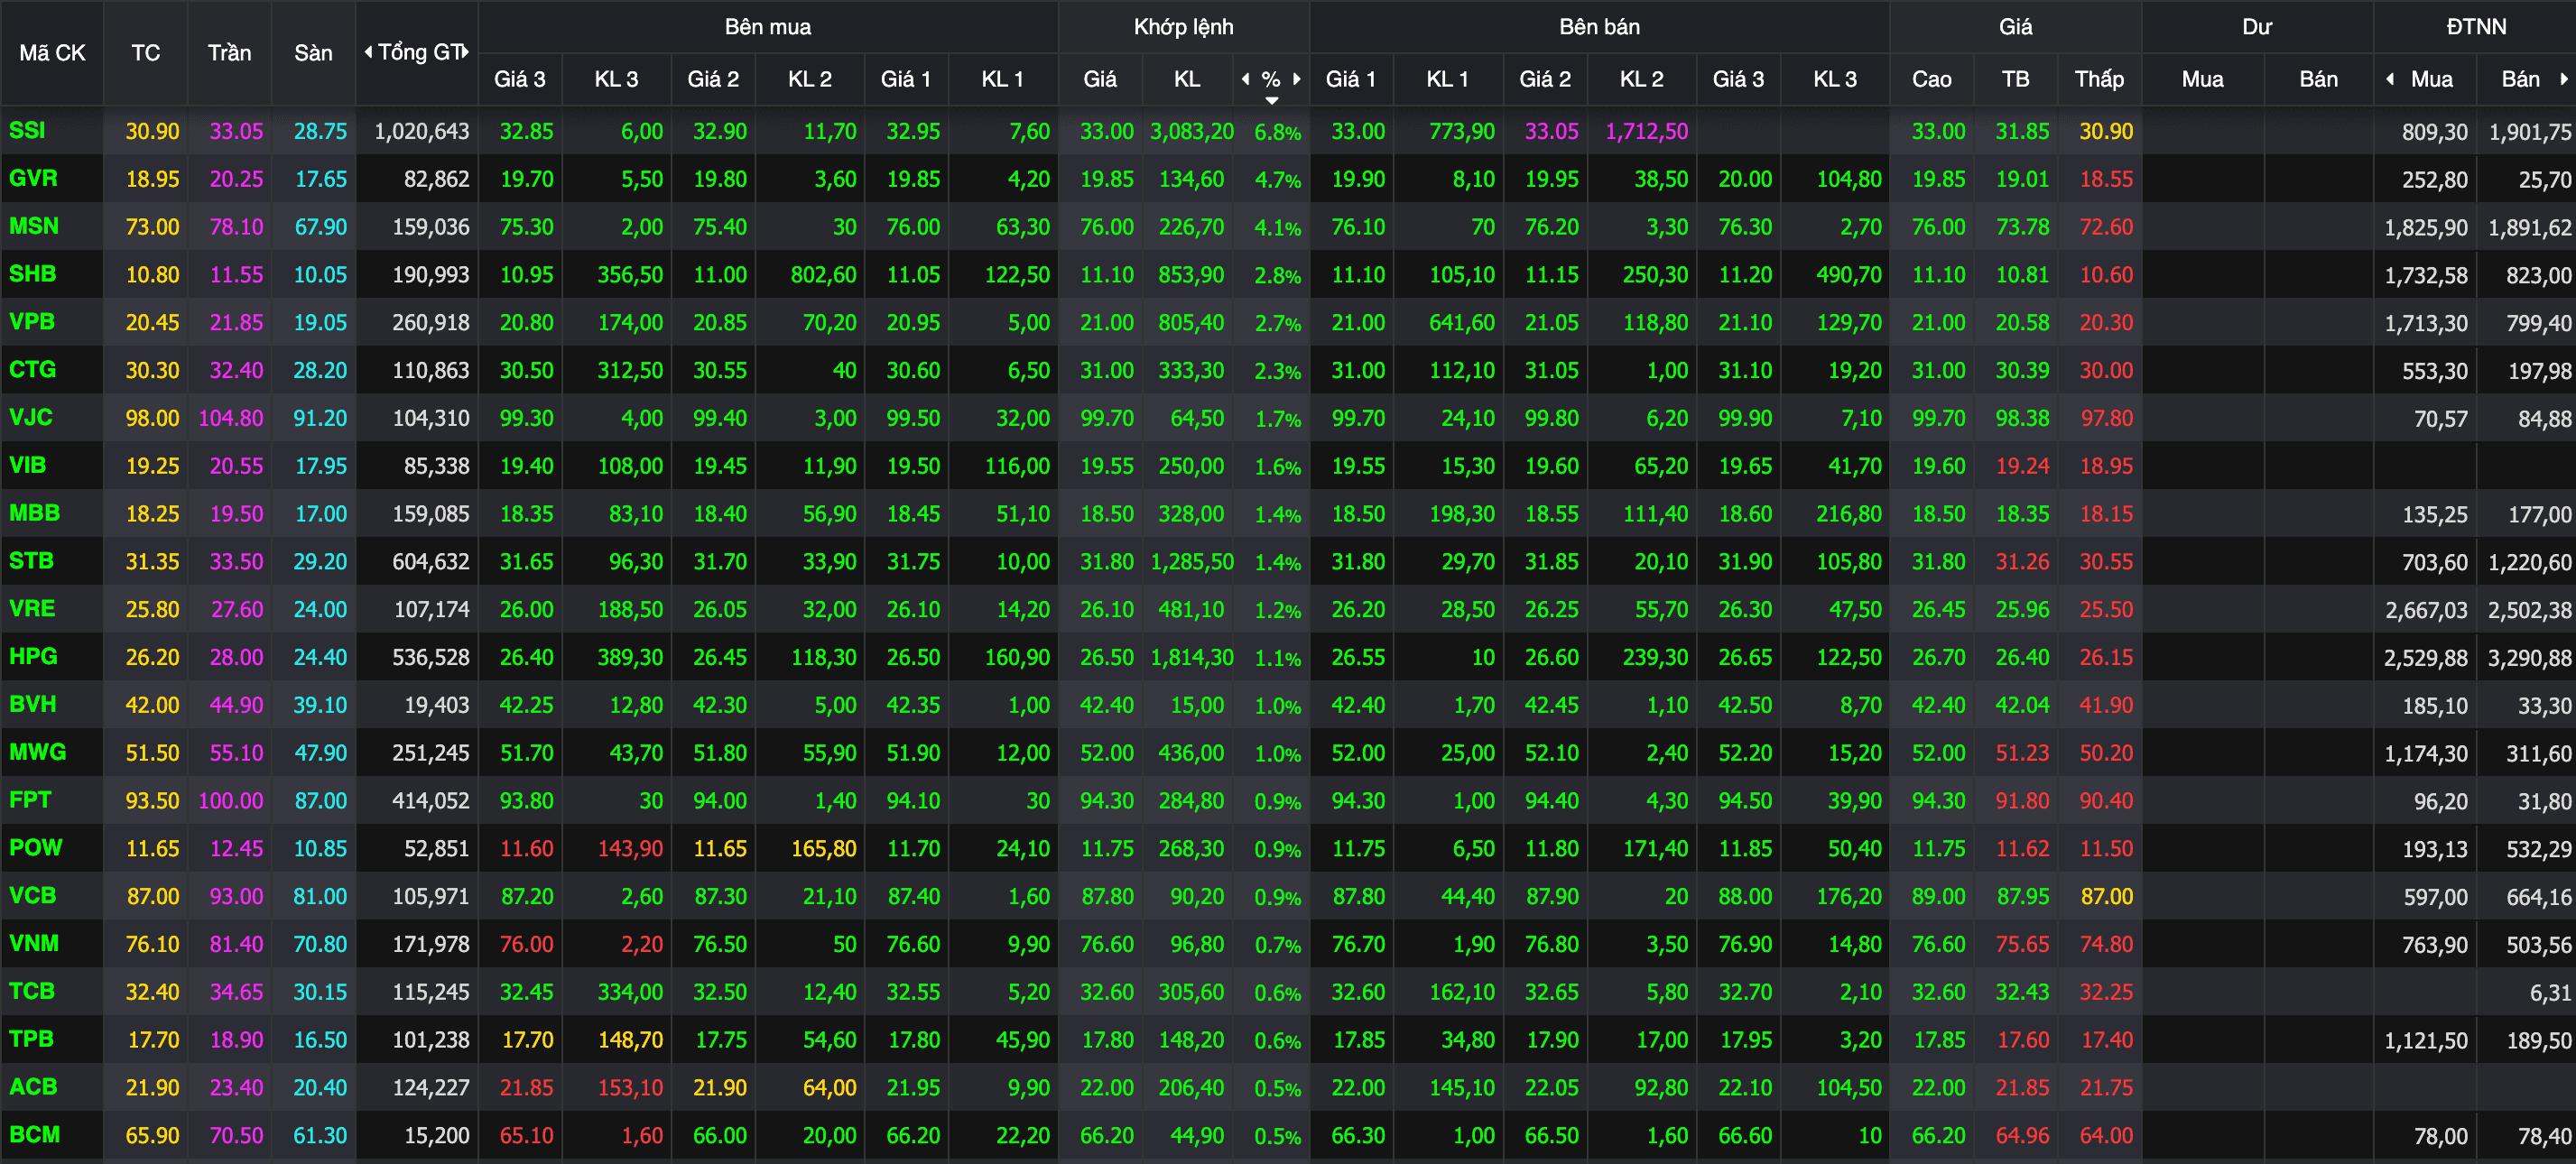2576x1164 pixels.
Task: Click right arrow beside % column header
Action: pos(1297,79)
